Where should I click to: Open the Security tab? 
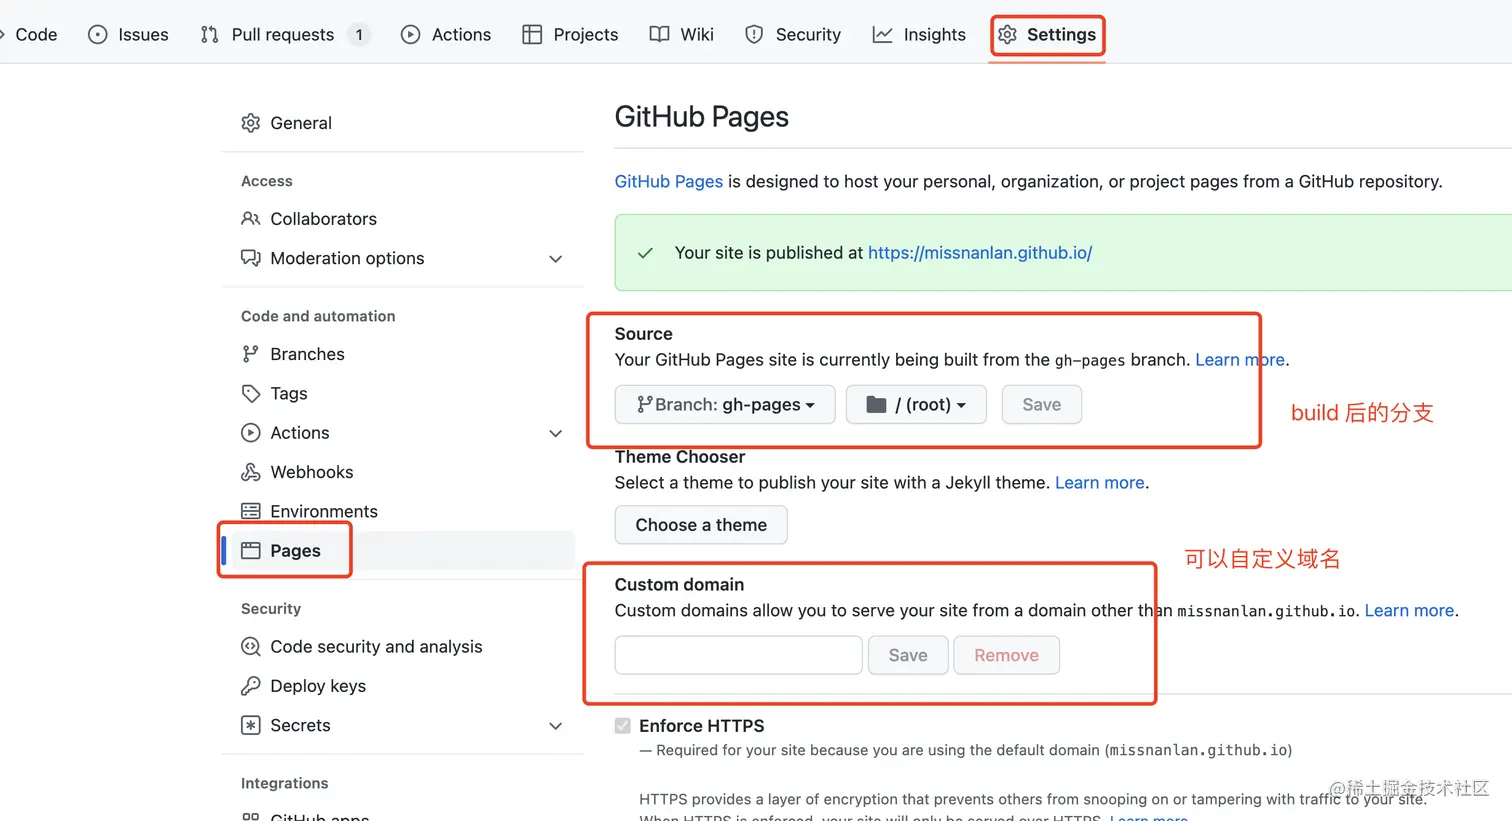click(794, 35)
